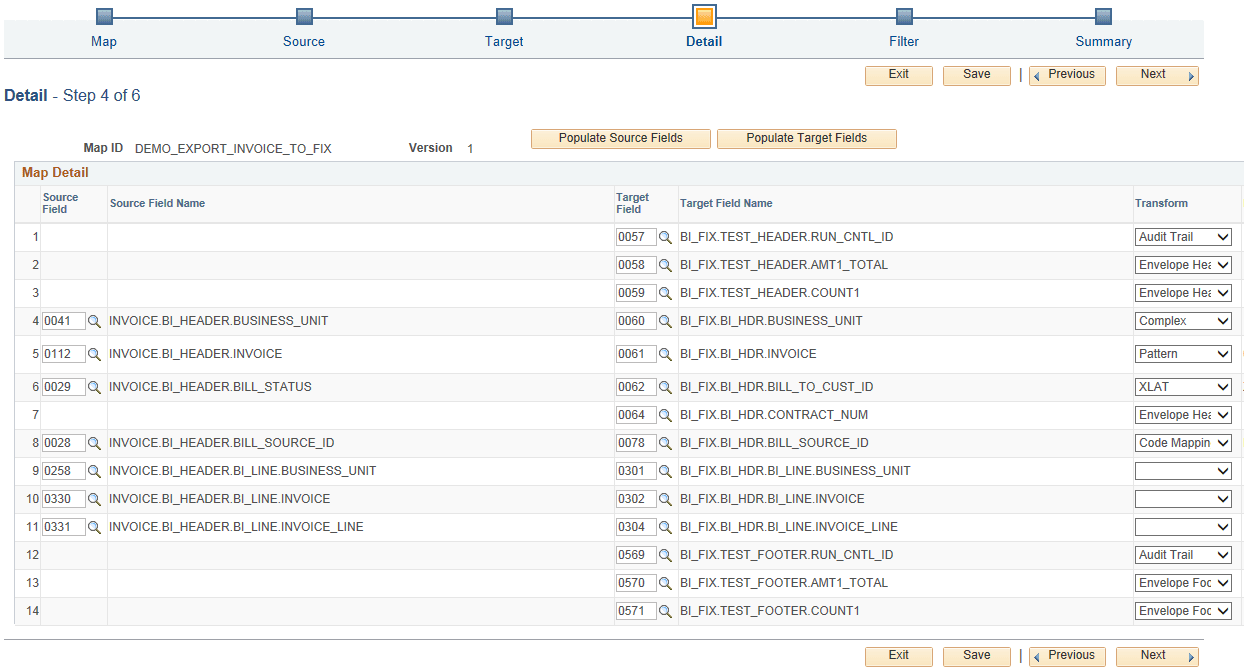Image resolution: width=1244 pixels, height=672 pixels.
Task: Open lookup for target field 0061
Action: point(665,354)
